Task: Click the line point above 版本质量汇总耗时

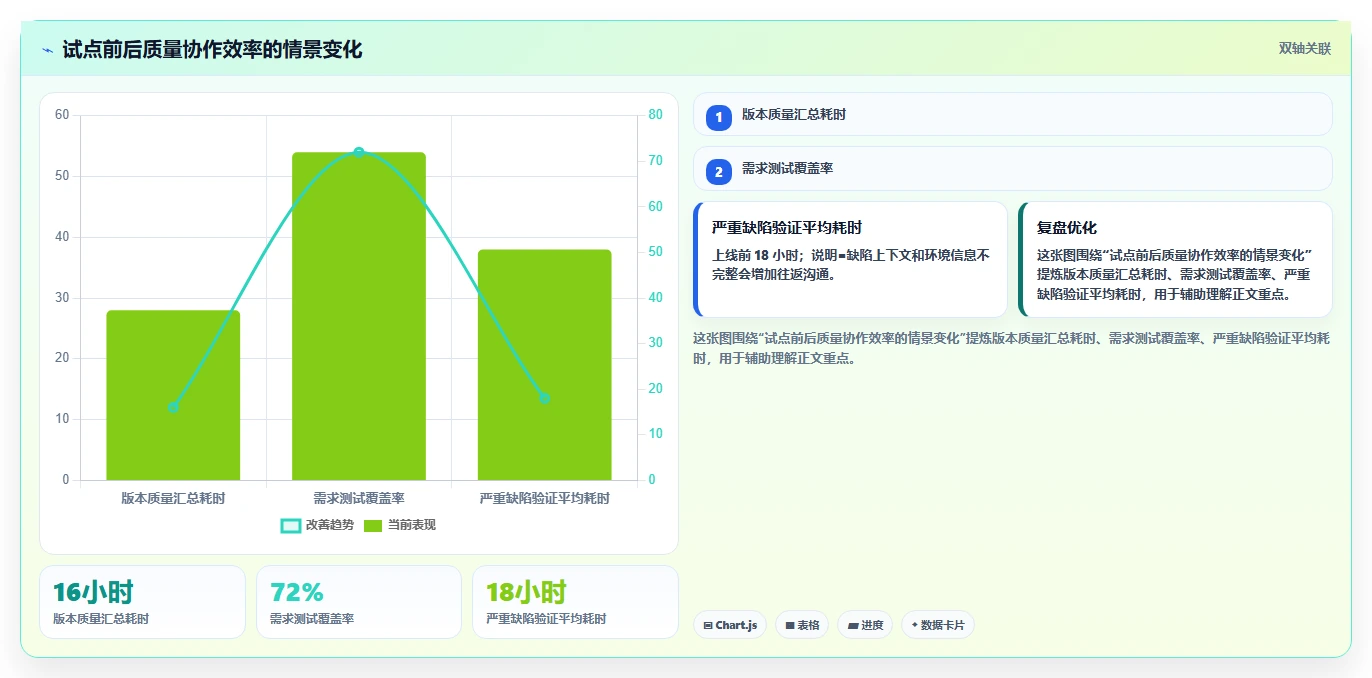Action: tap(173, 407)
